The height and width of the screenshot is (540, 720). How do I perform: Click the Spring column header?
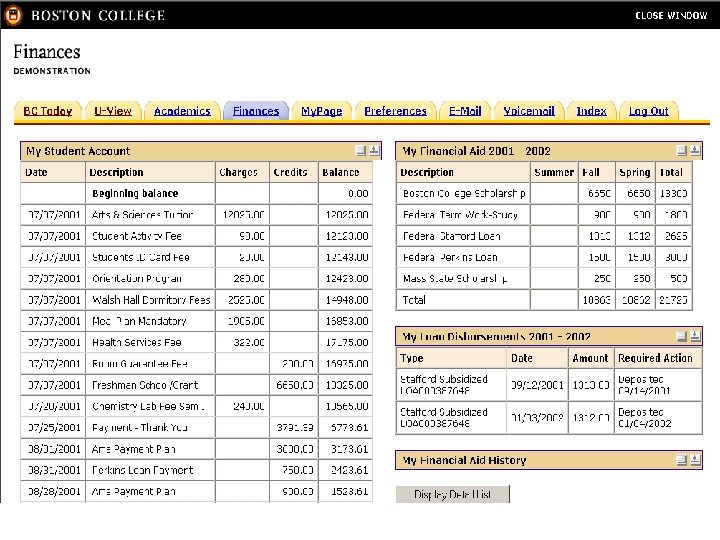click(635, 172)
